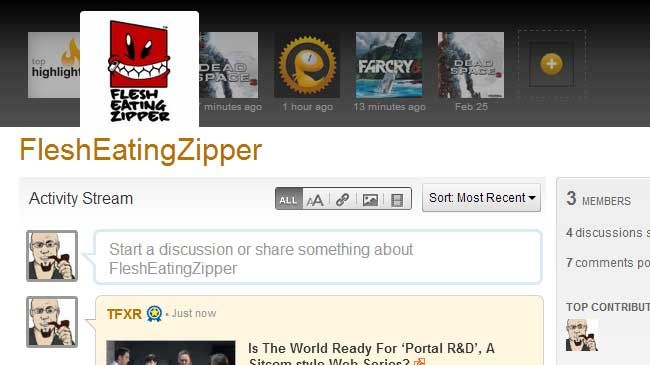This screenshot has height=365, width=650.
Task: Open the Dead Space tile posted minutes ago
Action: 228,65
